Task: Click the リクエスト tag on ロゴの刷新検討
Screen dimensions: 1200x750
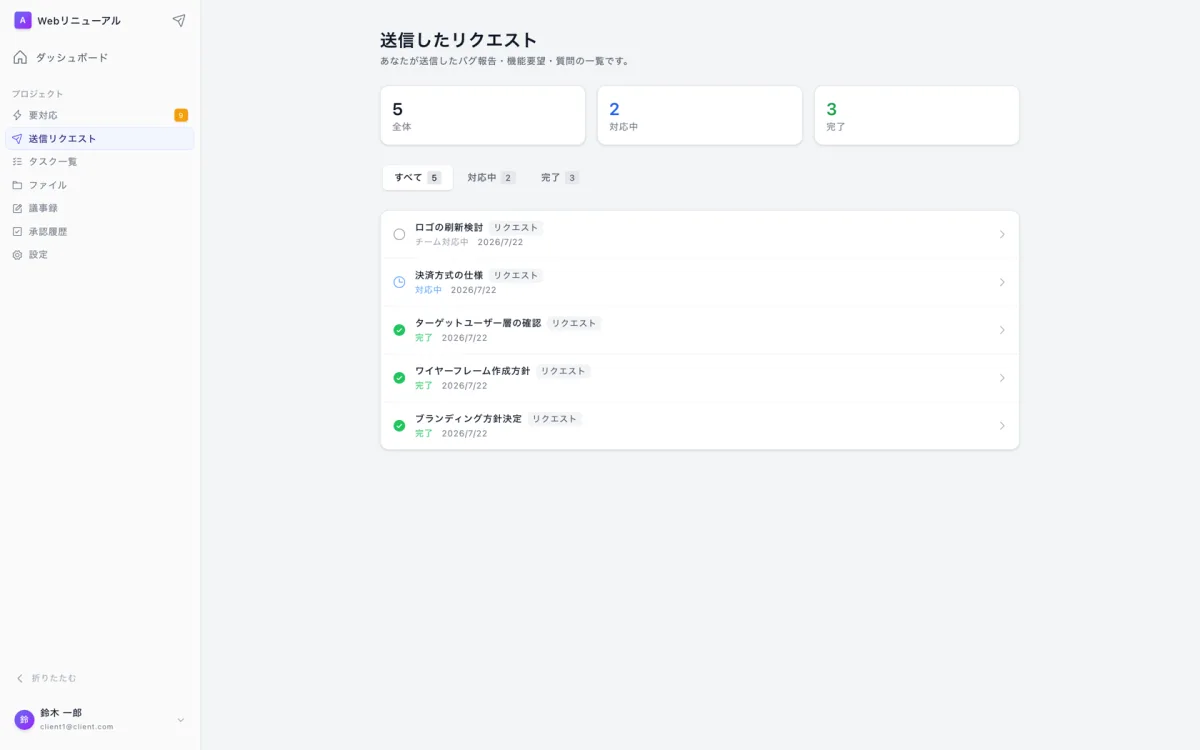Action: pyautogui.click(x=516, y=227)
